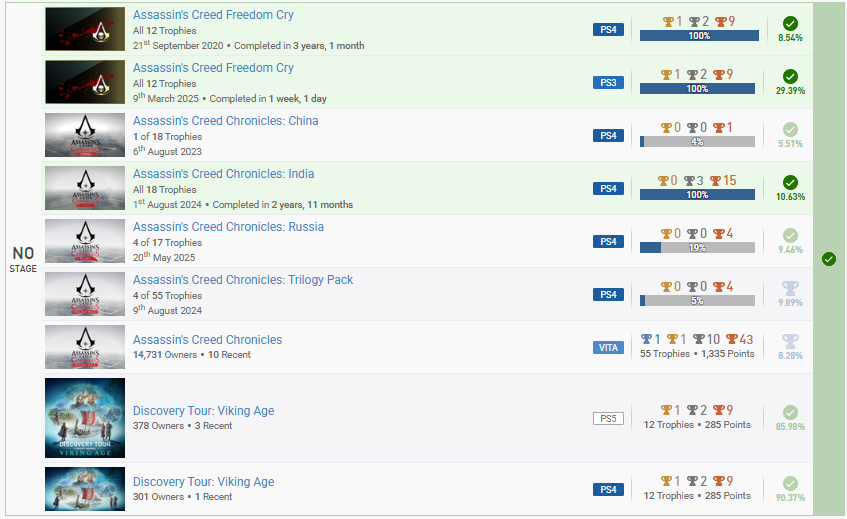Click faded checkmark showing 5.51%

tap(790, 129)
